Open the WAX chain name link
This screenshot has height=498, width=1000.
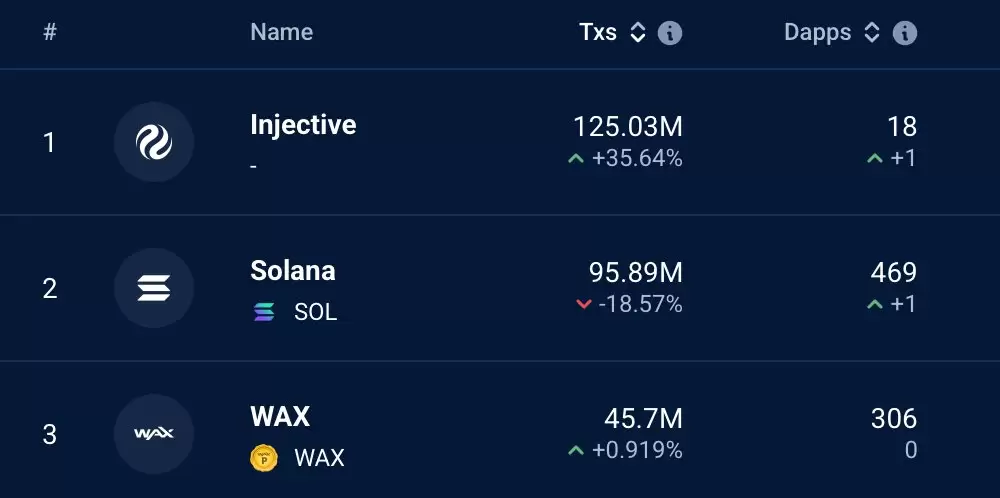(x=280, y=416)
